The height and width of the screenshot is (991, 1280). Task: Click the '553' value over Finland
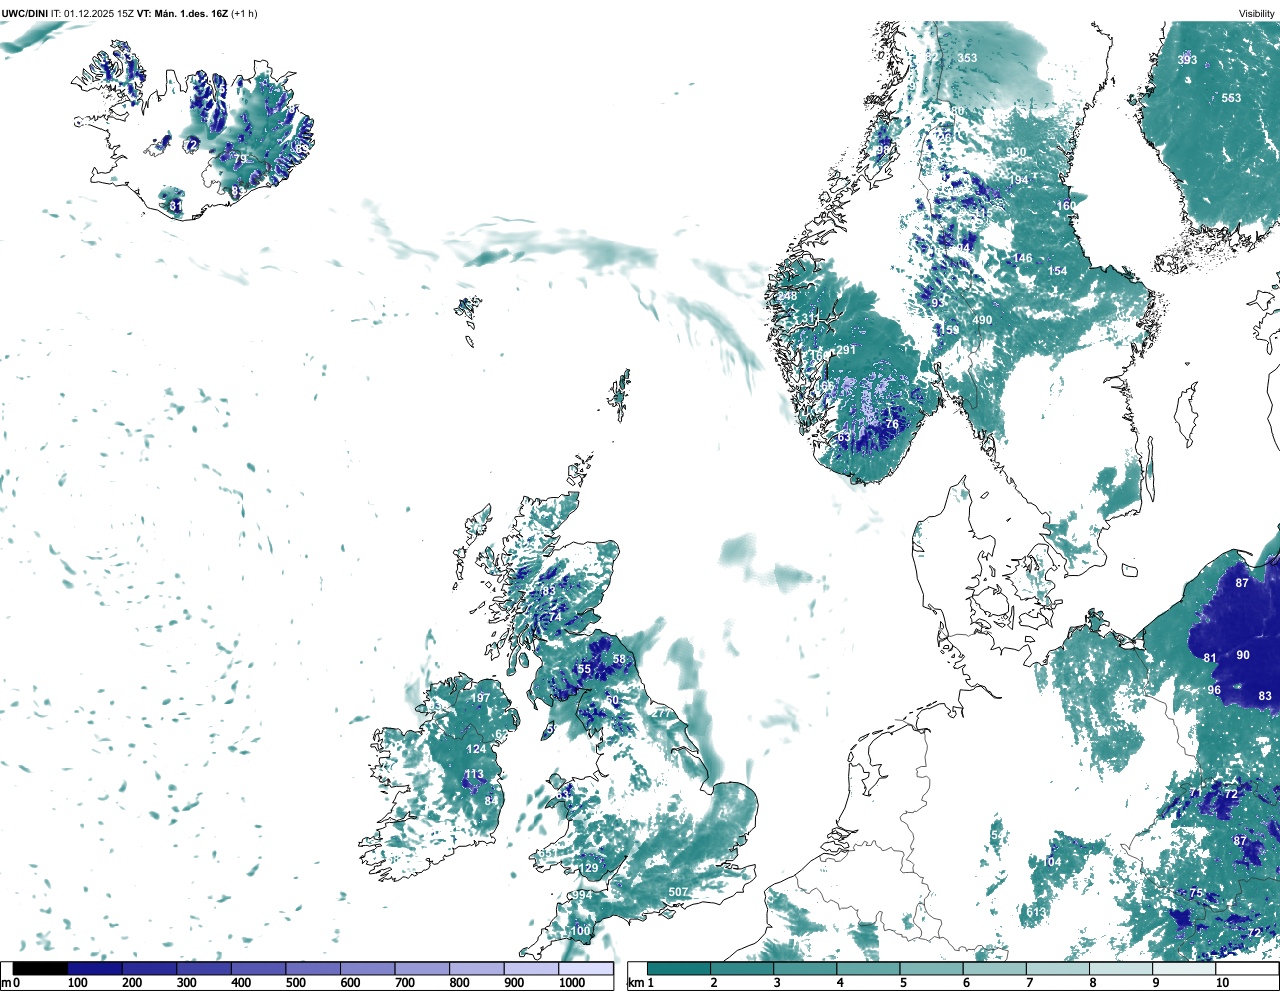1231,98
